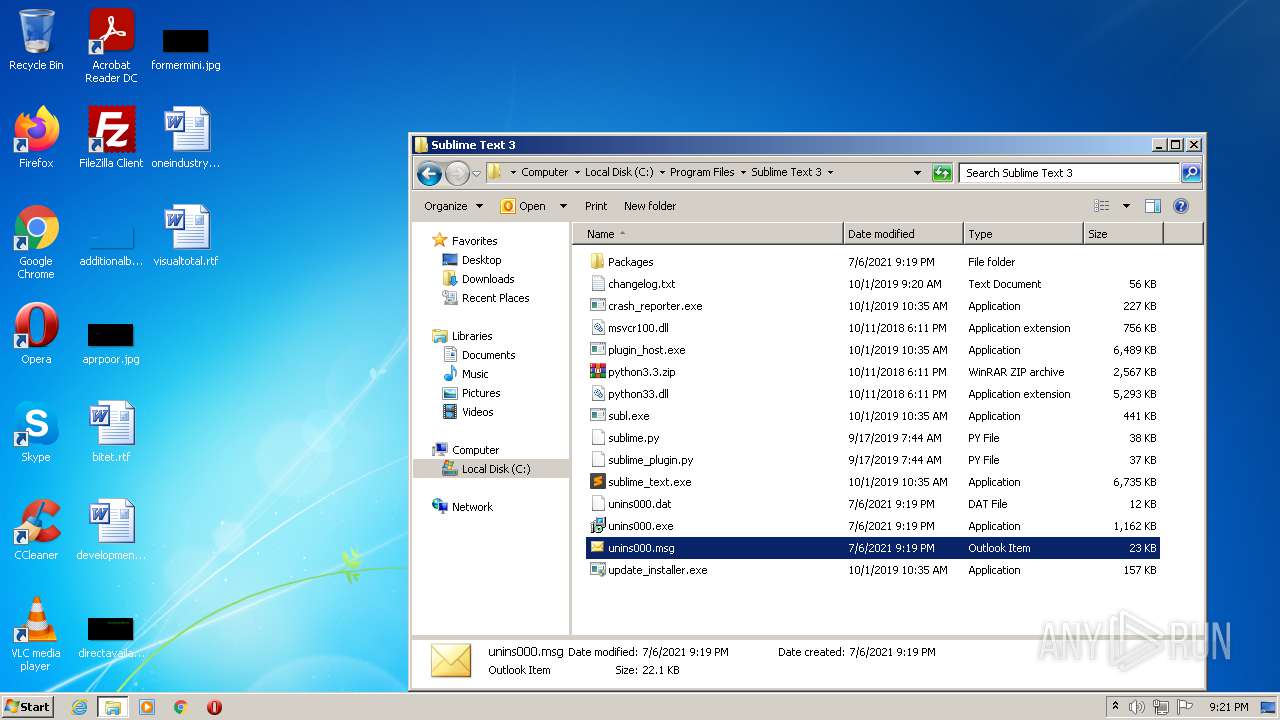
Task: Open recent pages dropdown next to Forward
Action: coord(476,173)
